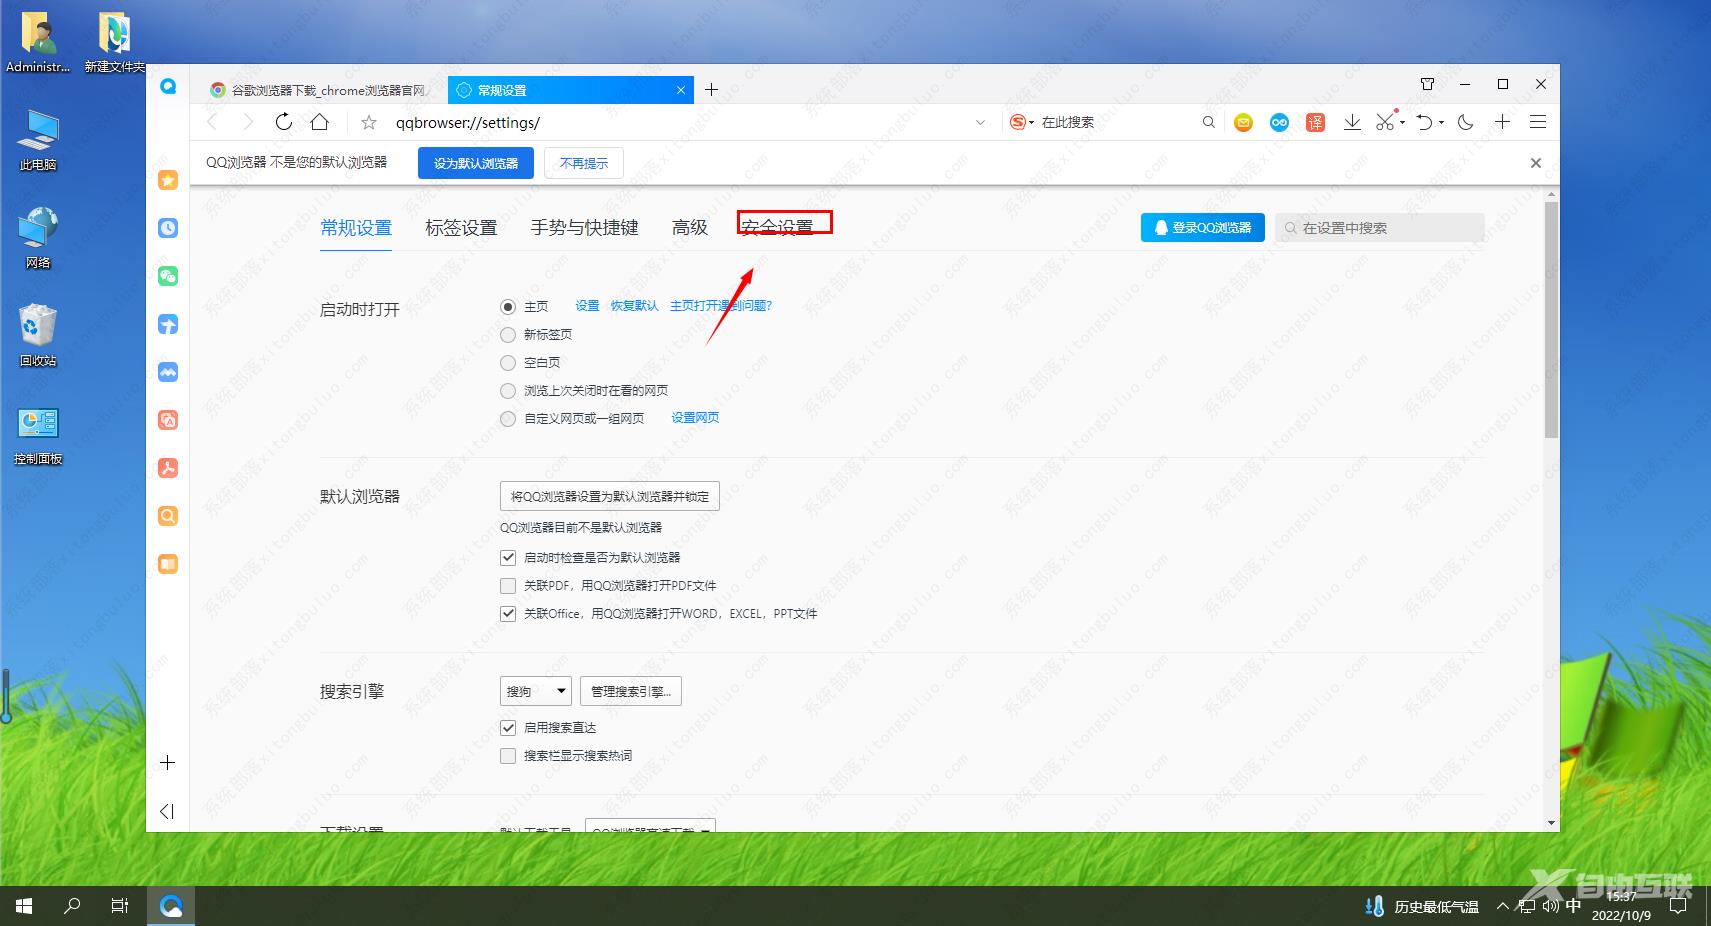Viewport: 1711px width, 926px height.
Task: Open the red PDF sidebar icon
Action: pyautogui.click(x=168, y=468)
